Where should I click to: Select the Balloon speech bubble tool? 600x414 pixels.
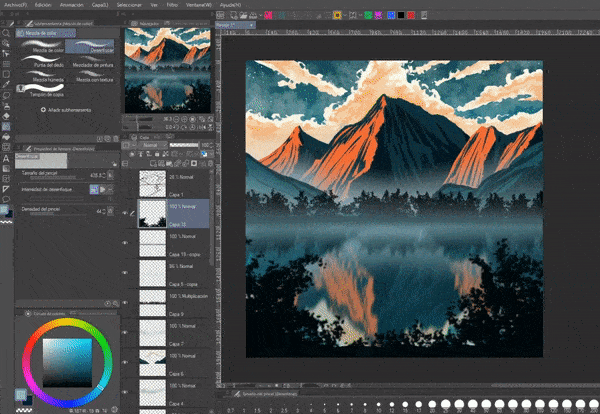click(x=6, y=199)
